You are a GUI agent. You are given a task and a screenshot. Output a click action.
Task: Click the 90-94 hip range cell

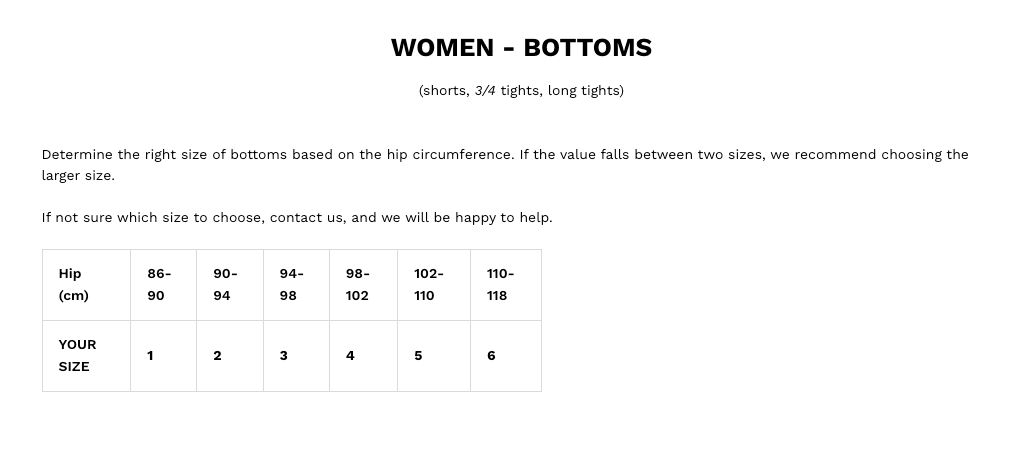tap(230, 284)
